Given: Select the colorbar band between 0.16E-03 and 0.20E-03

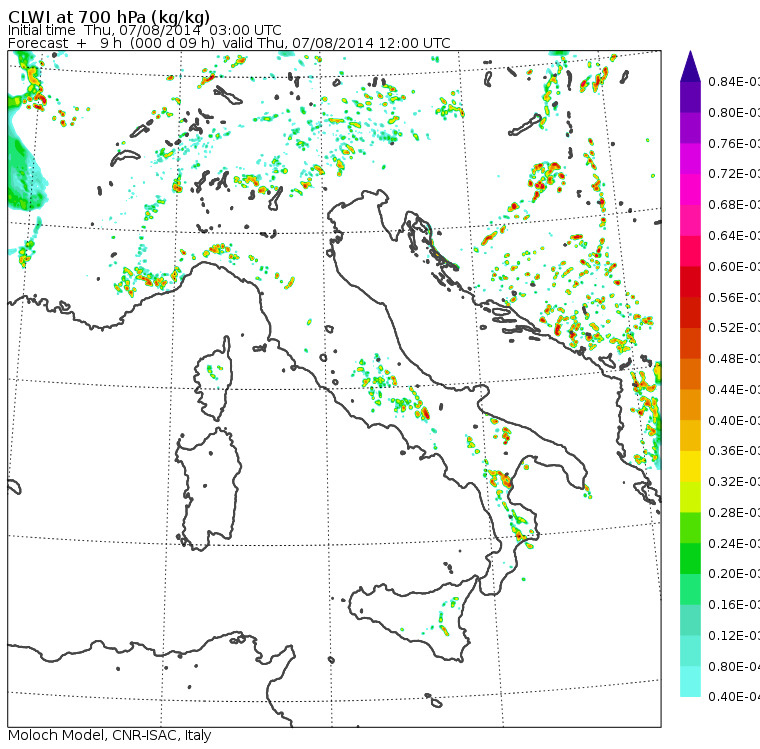Looking at the screenshot, I should pyautogui.click(x=690, y=589).
